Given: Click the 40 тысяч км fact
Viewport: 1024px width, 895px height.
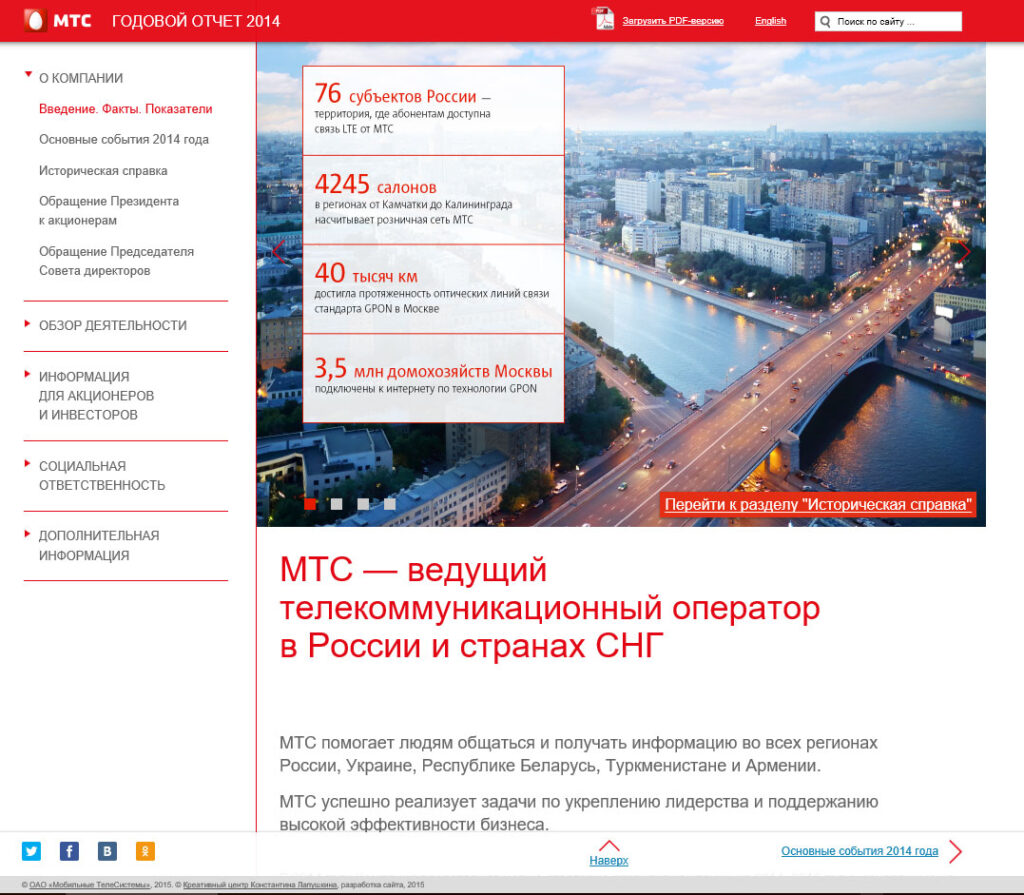Looking at the screenshot, I should (434, 289).
